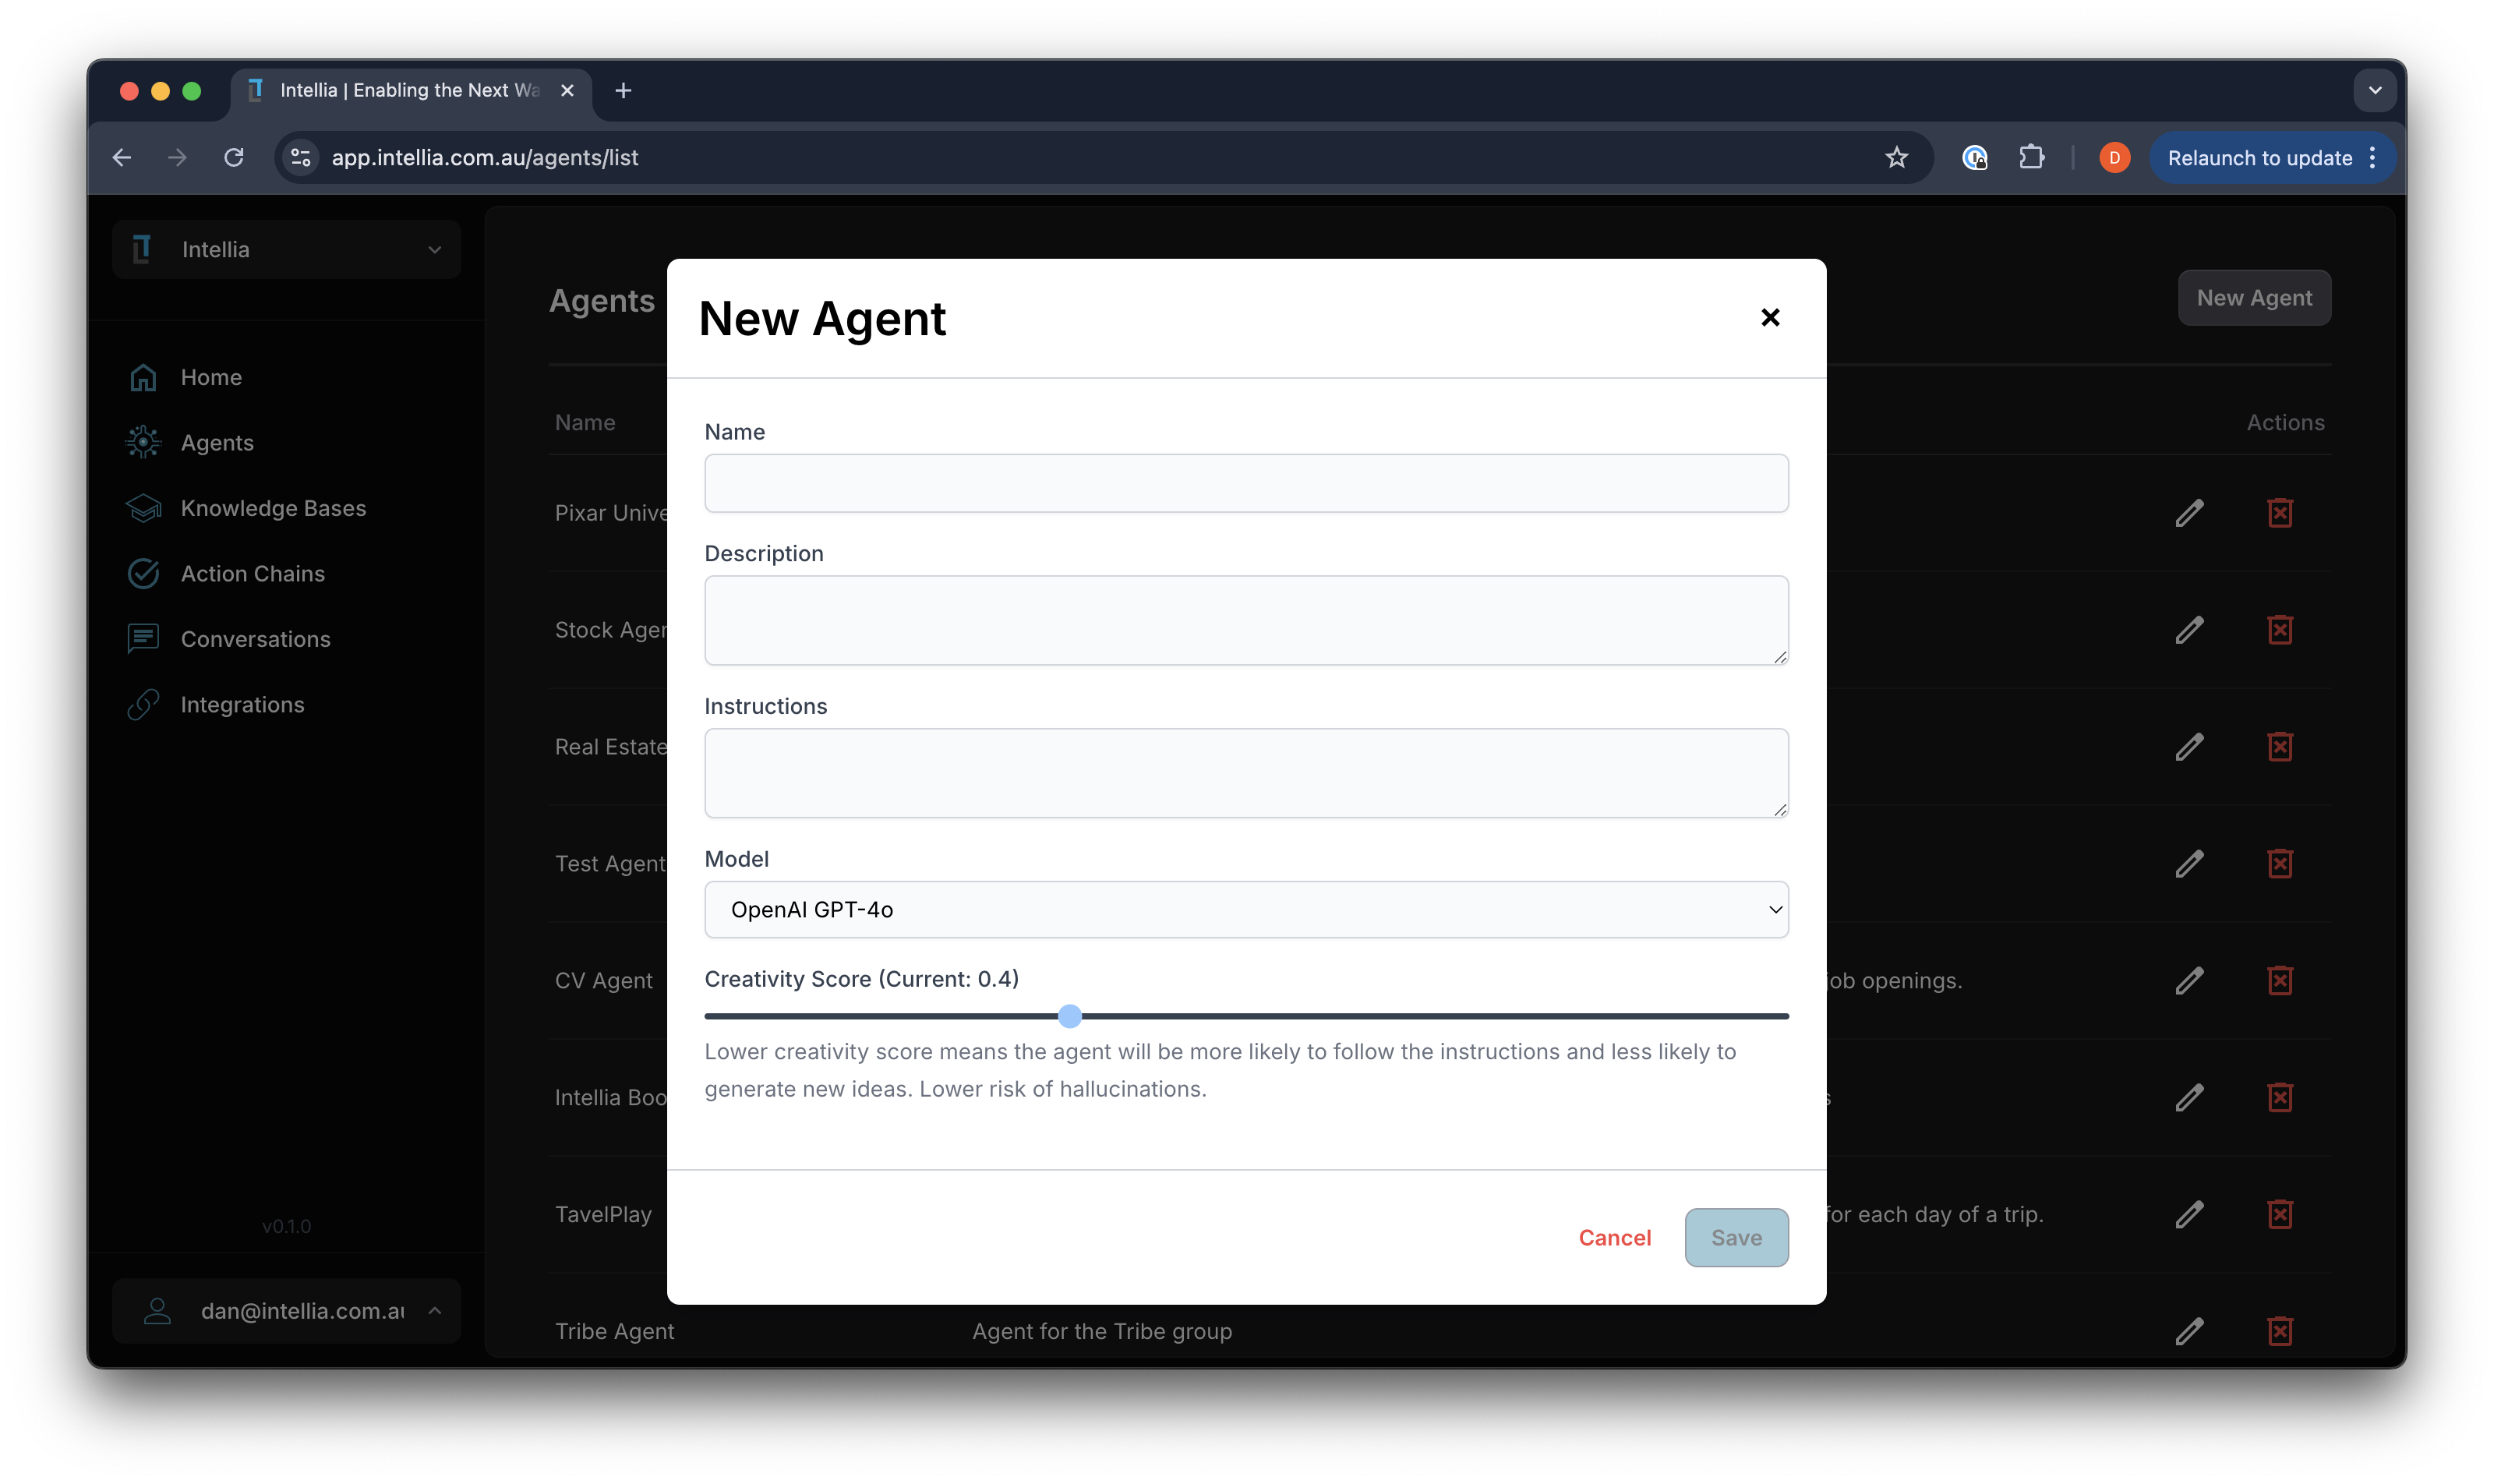Click the Tribe Agent name text
Screen dimensions: 2494x1484
pyautogui.click(x=615, y=1331)
